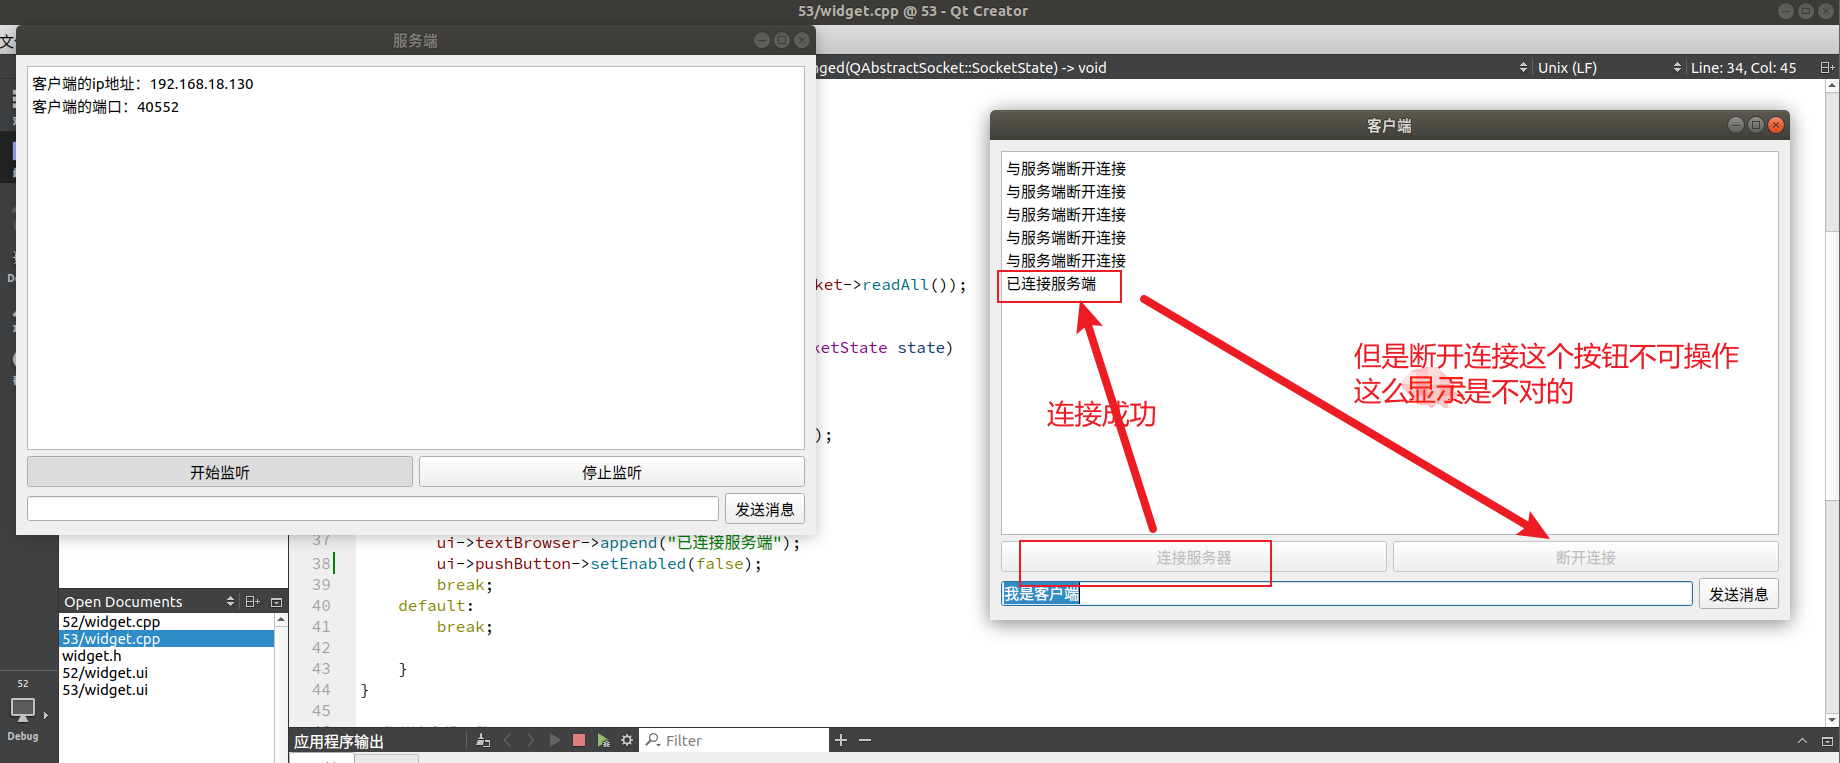This screenshot has width=1840, height=763.
Task: Focus the 我是客户端 input in client window
Action: pos(1347,594)
